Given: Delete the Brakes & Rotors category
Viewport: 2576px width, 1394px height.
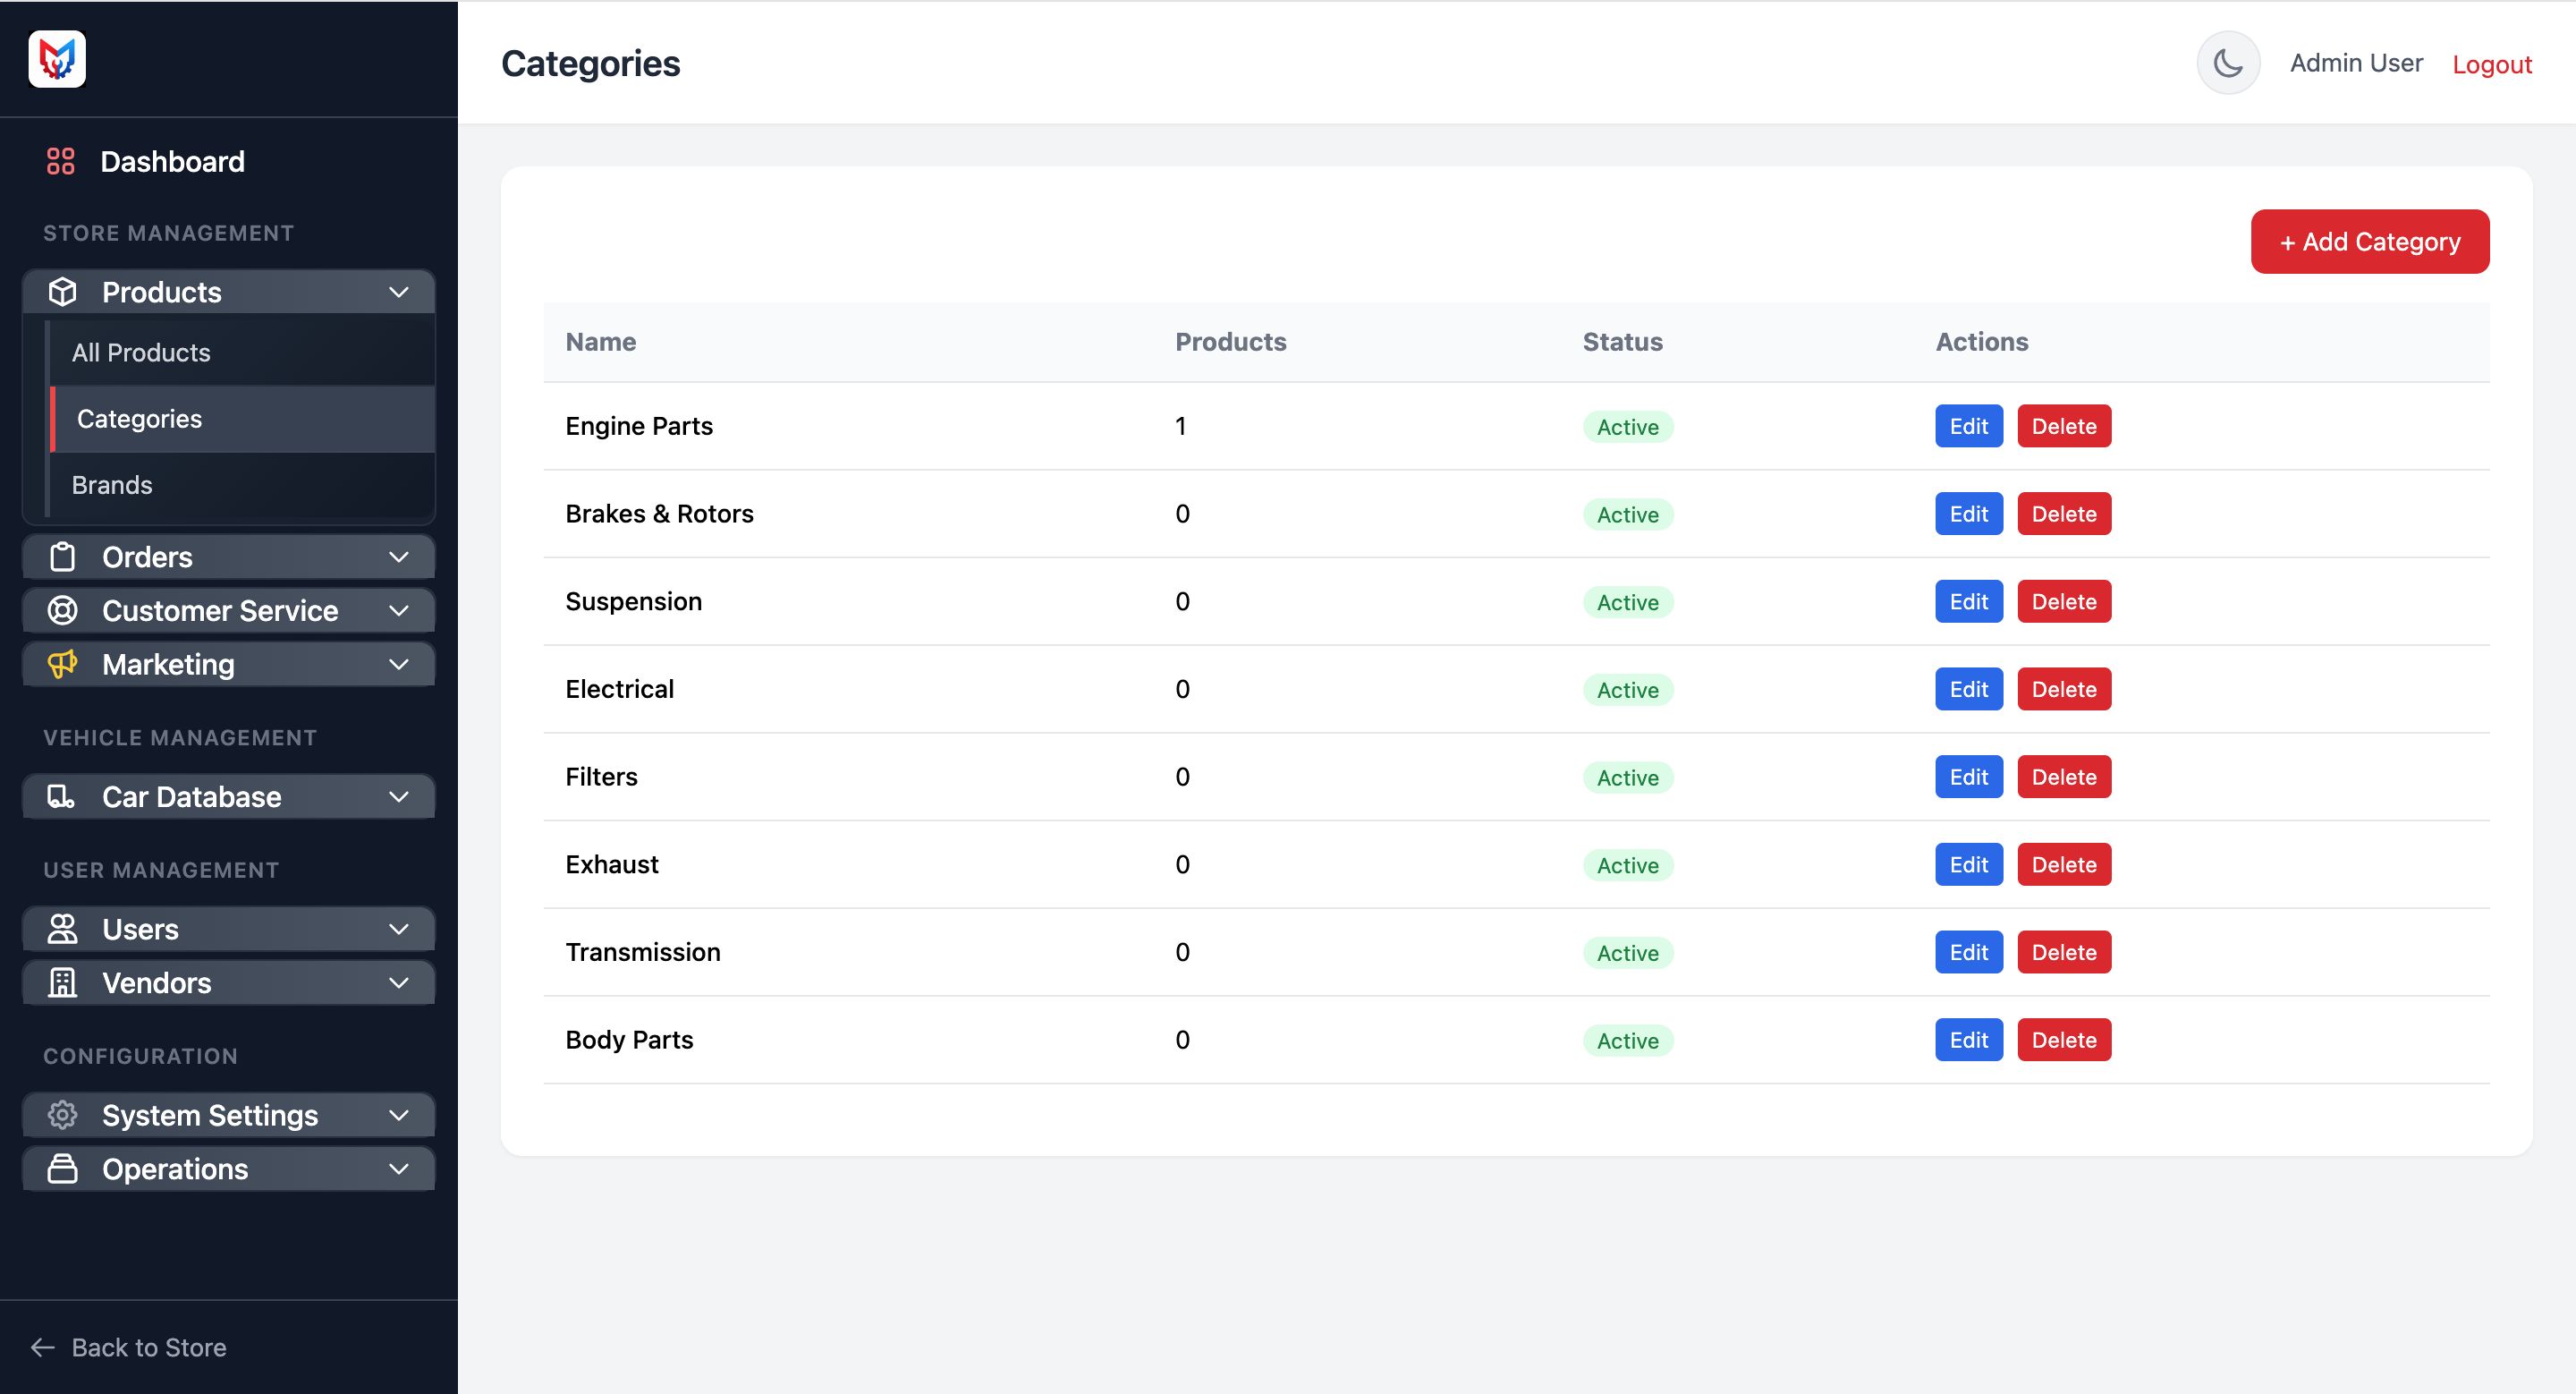Looking at the screenshot, I should pos(2064,514).
